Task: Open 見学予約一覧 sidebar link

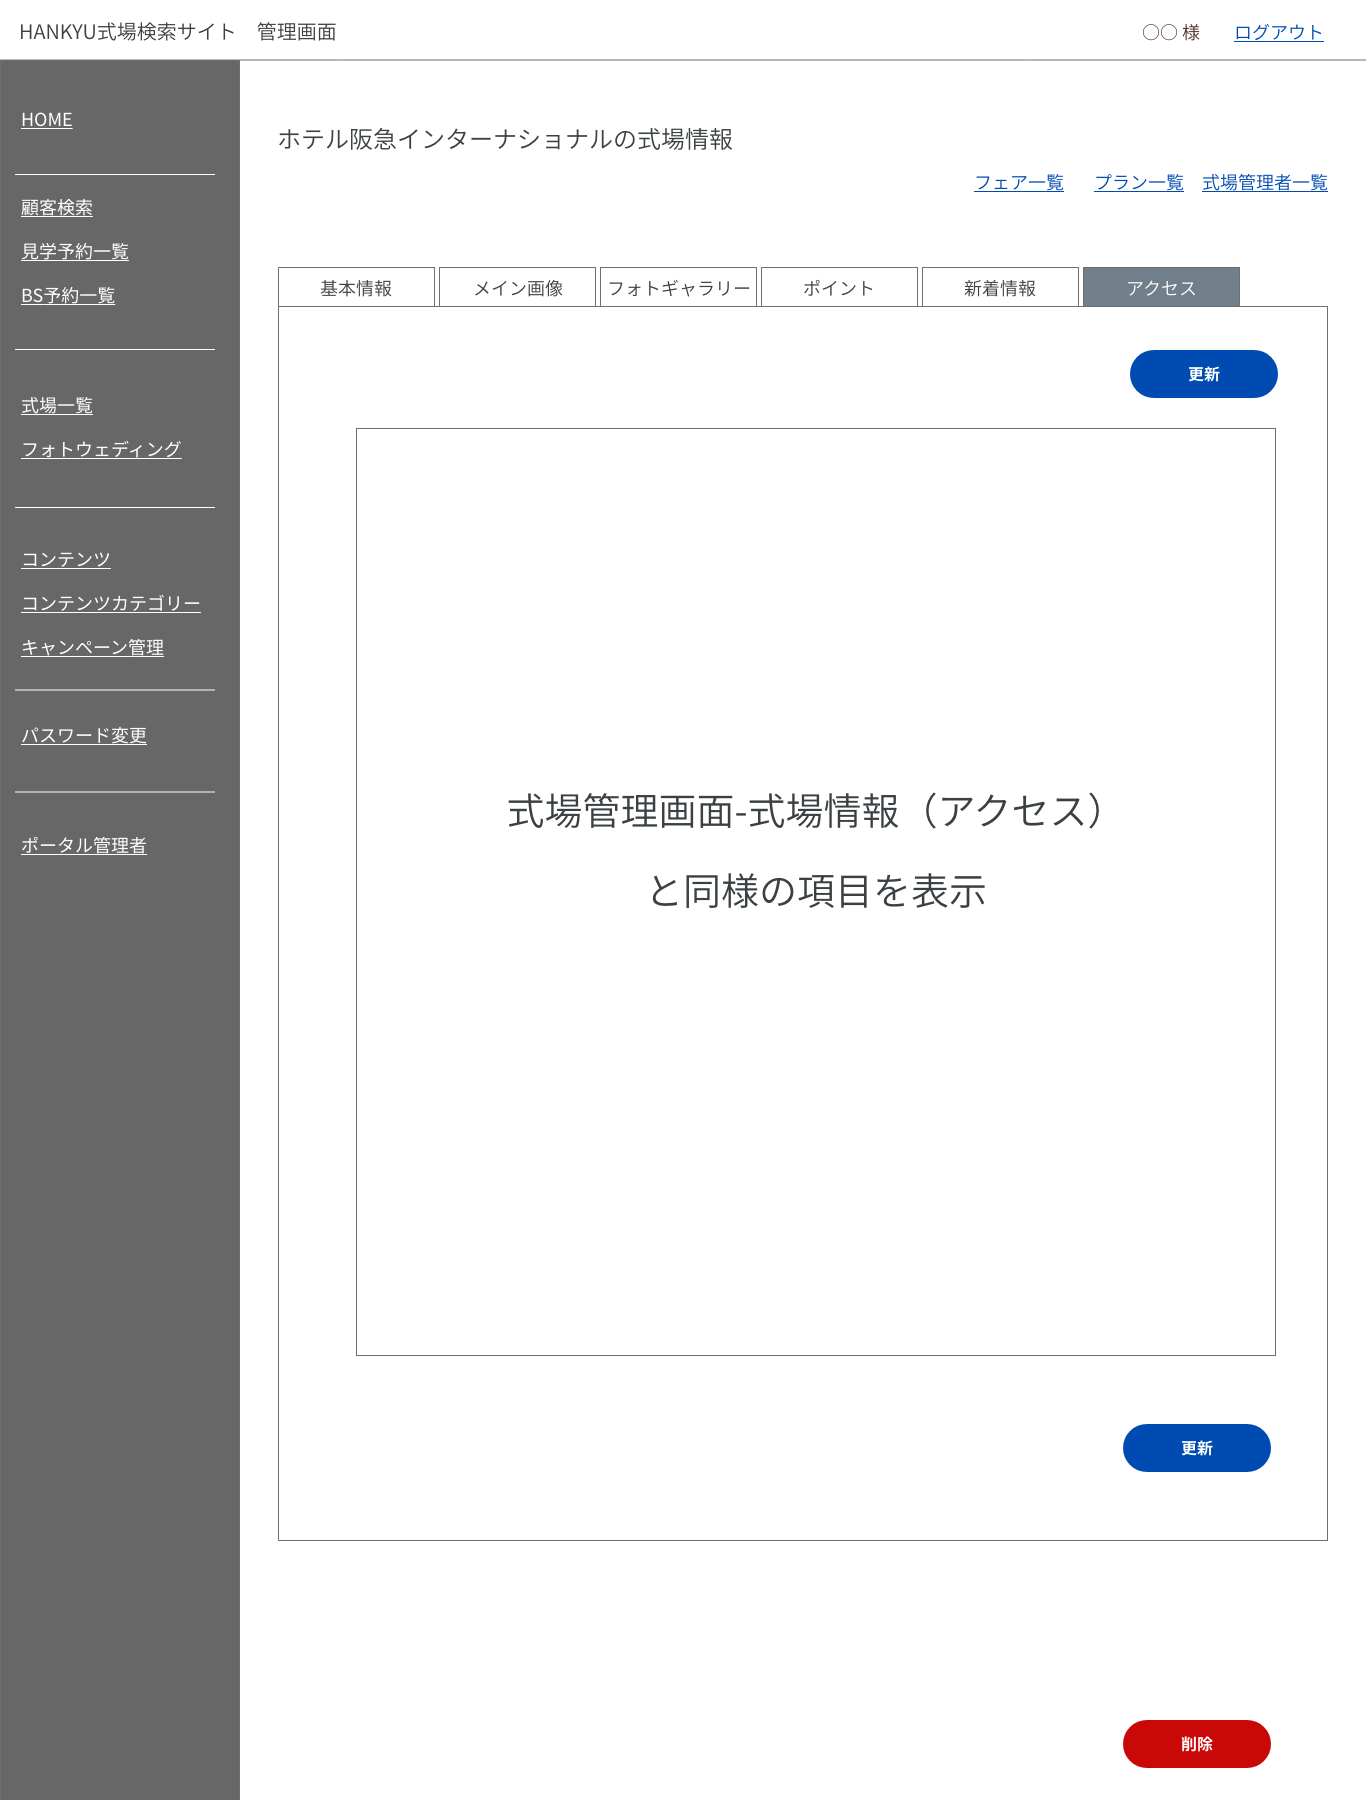Action: 75,252
